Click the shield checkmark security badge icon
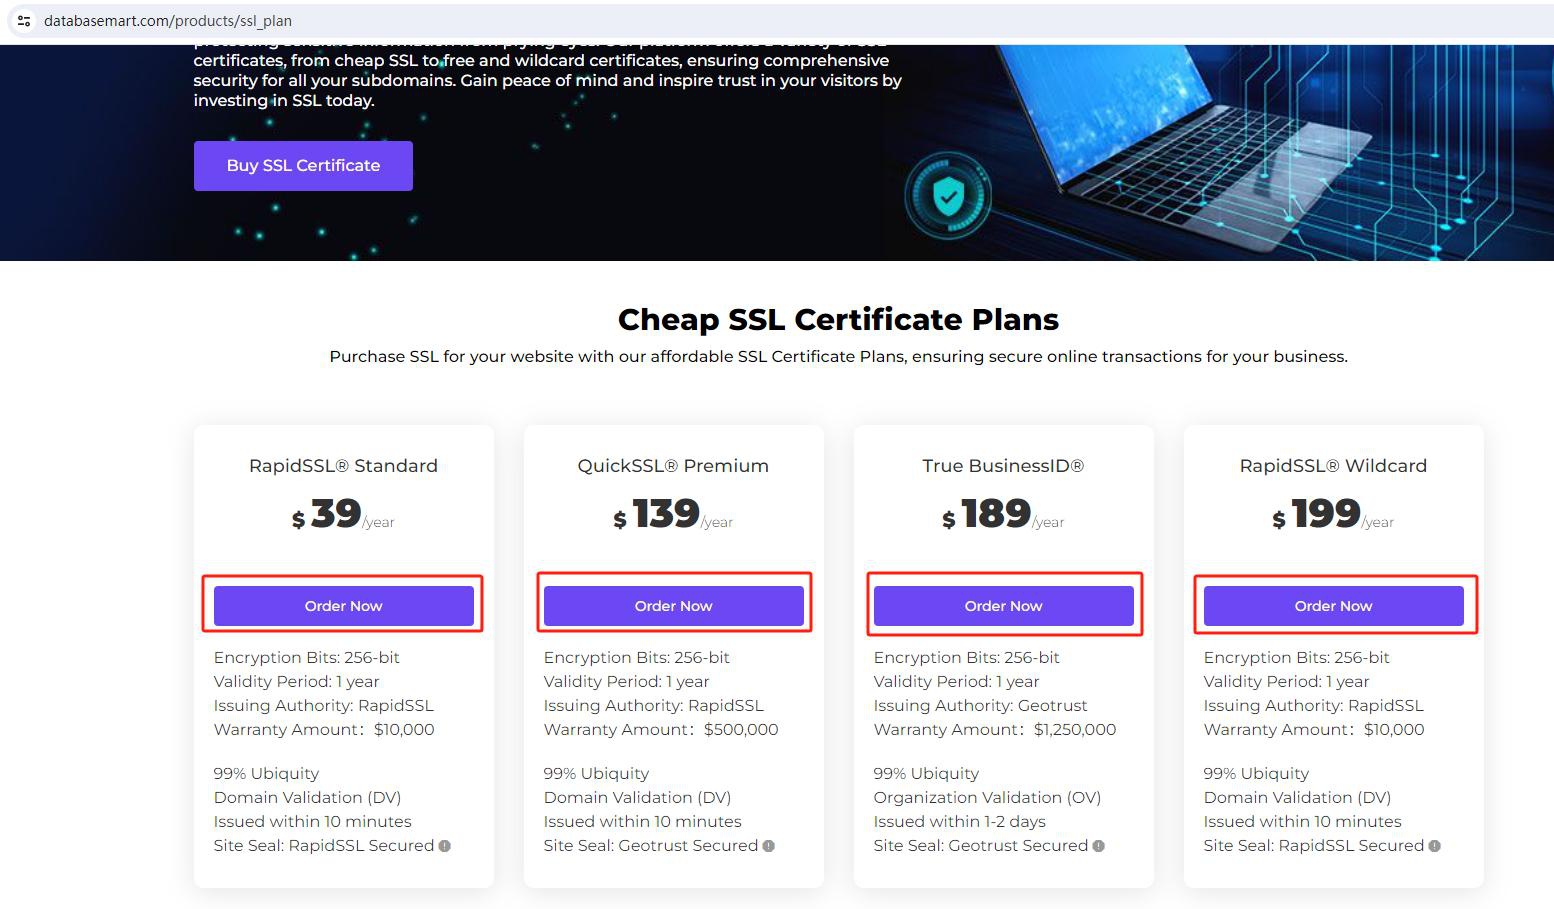This screenshot has width=1554, height=909. (x=948, y=196)
